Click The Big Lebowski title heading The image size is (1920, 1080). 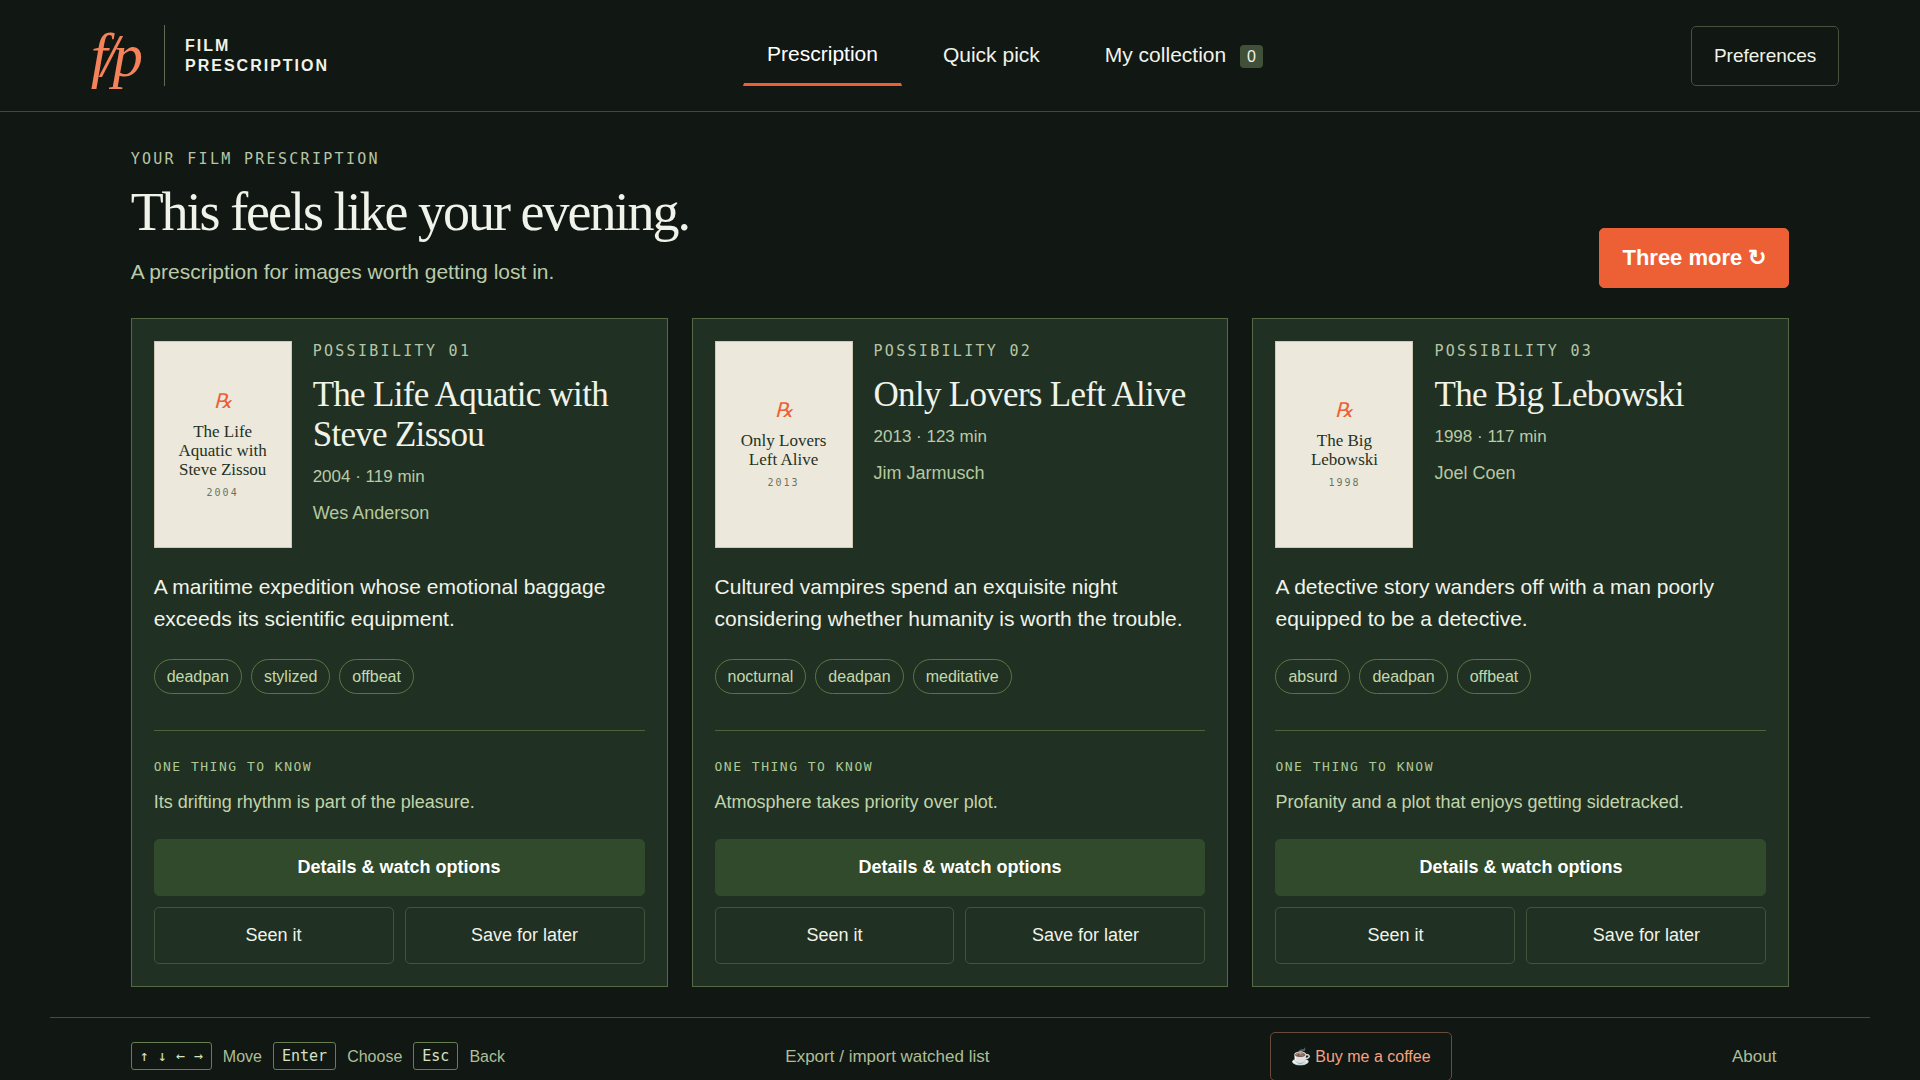point(1558,395)
